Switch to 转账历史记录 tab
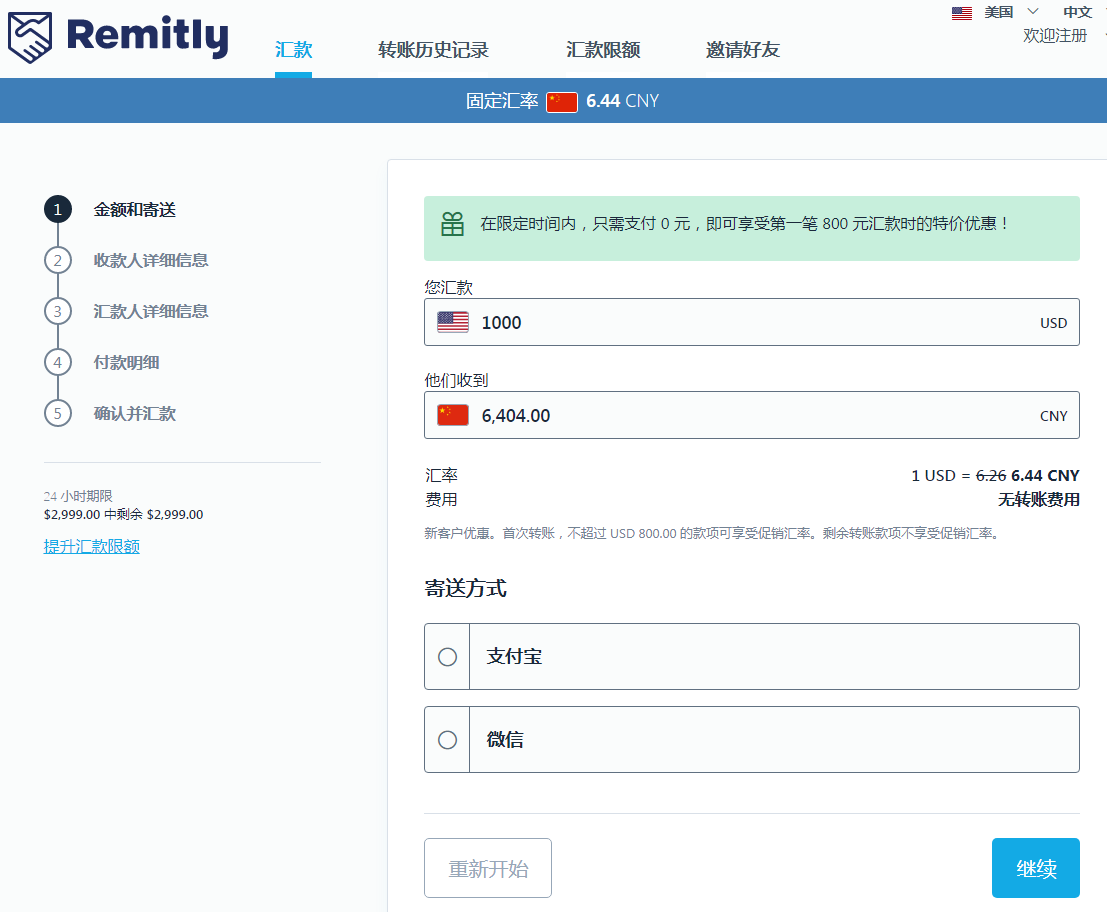Viewport: 1107px width, 912px height. click(433, 50)
